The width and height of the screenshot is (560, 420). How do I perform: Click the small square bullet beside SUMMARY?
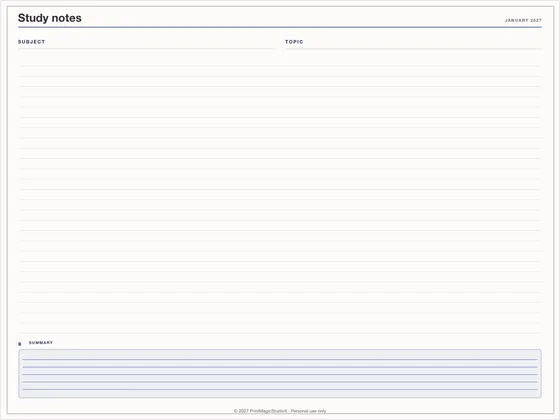click(x=20, y=344)
